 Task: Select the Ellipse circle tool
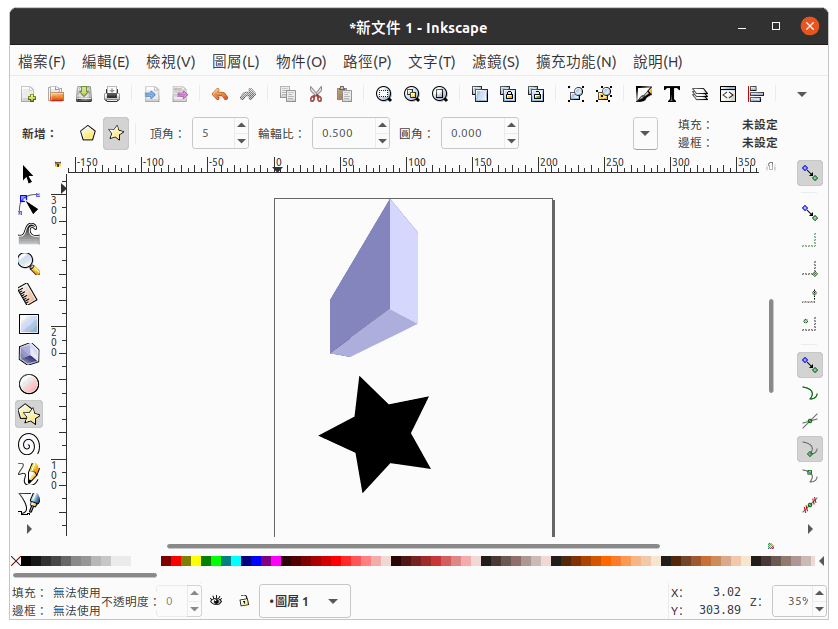coord(29,384)
